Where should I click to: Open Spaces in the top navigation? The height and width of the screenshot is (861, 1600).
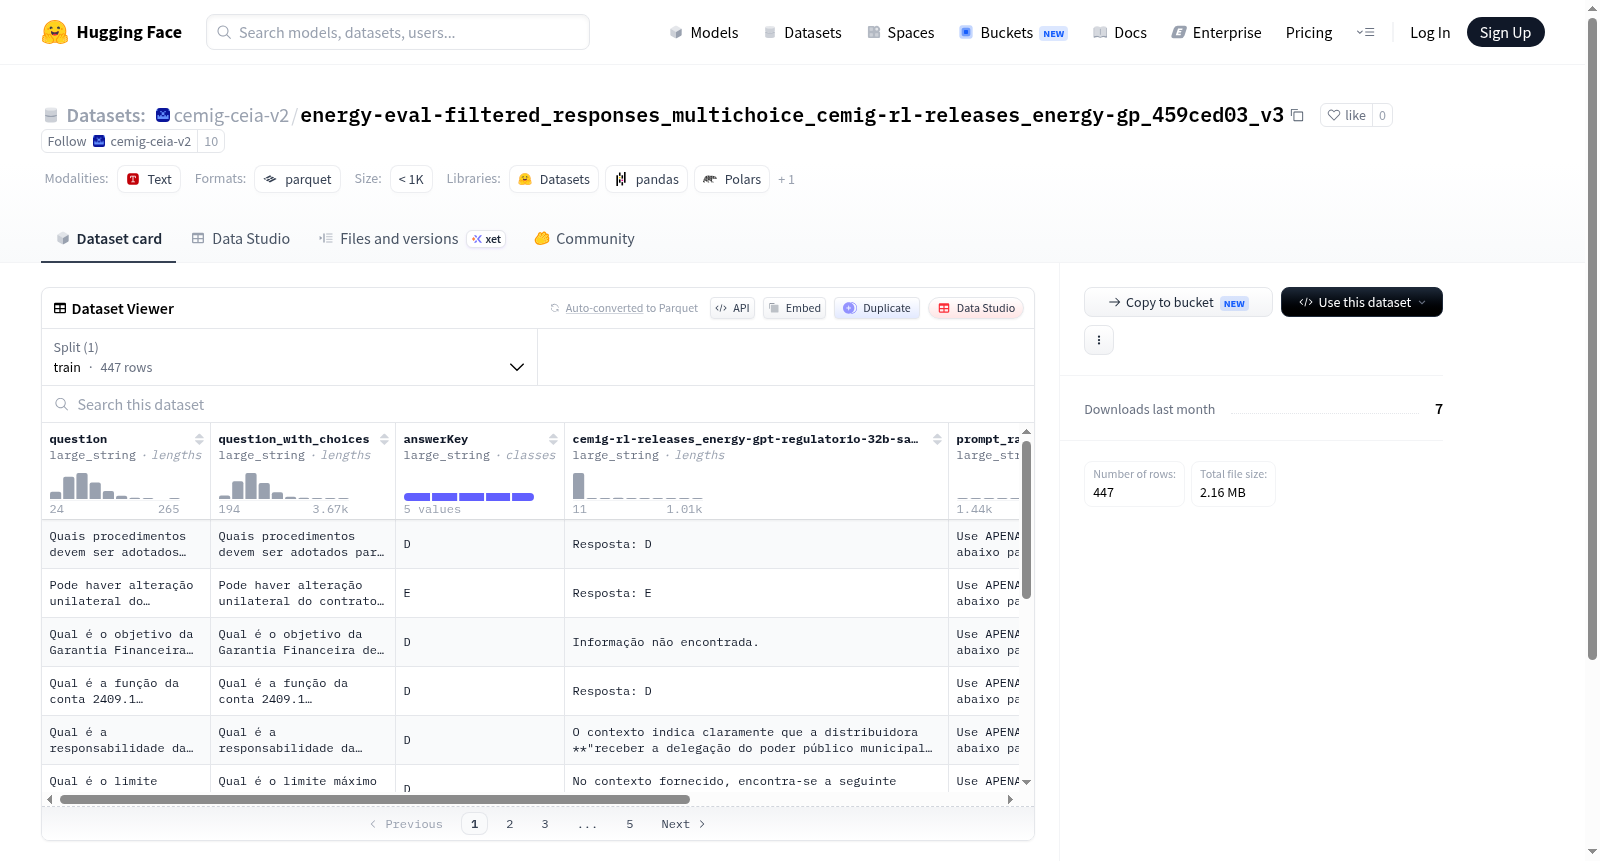(900, 32)
